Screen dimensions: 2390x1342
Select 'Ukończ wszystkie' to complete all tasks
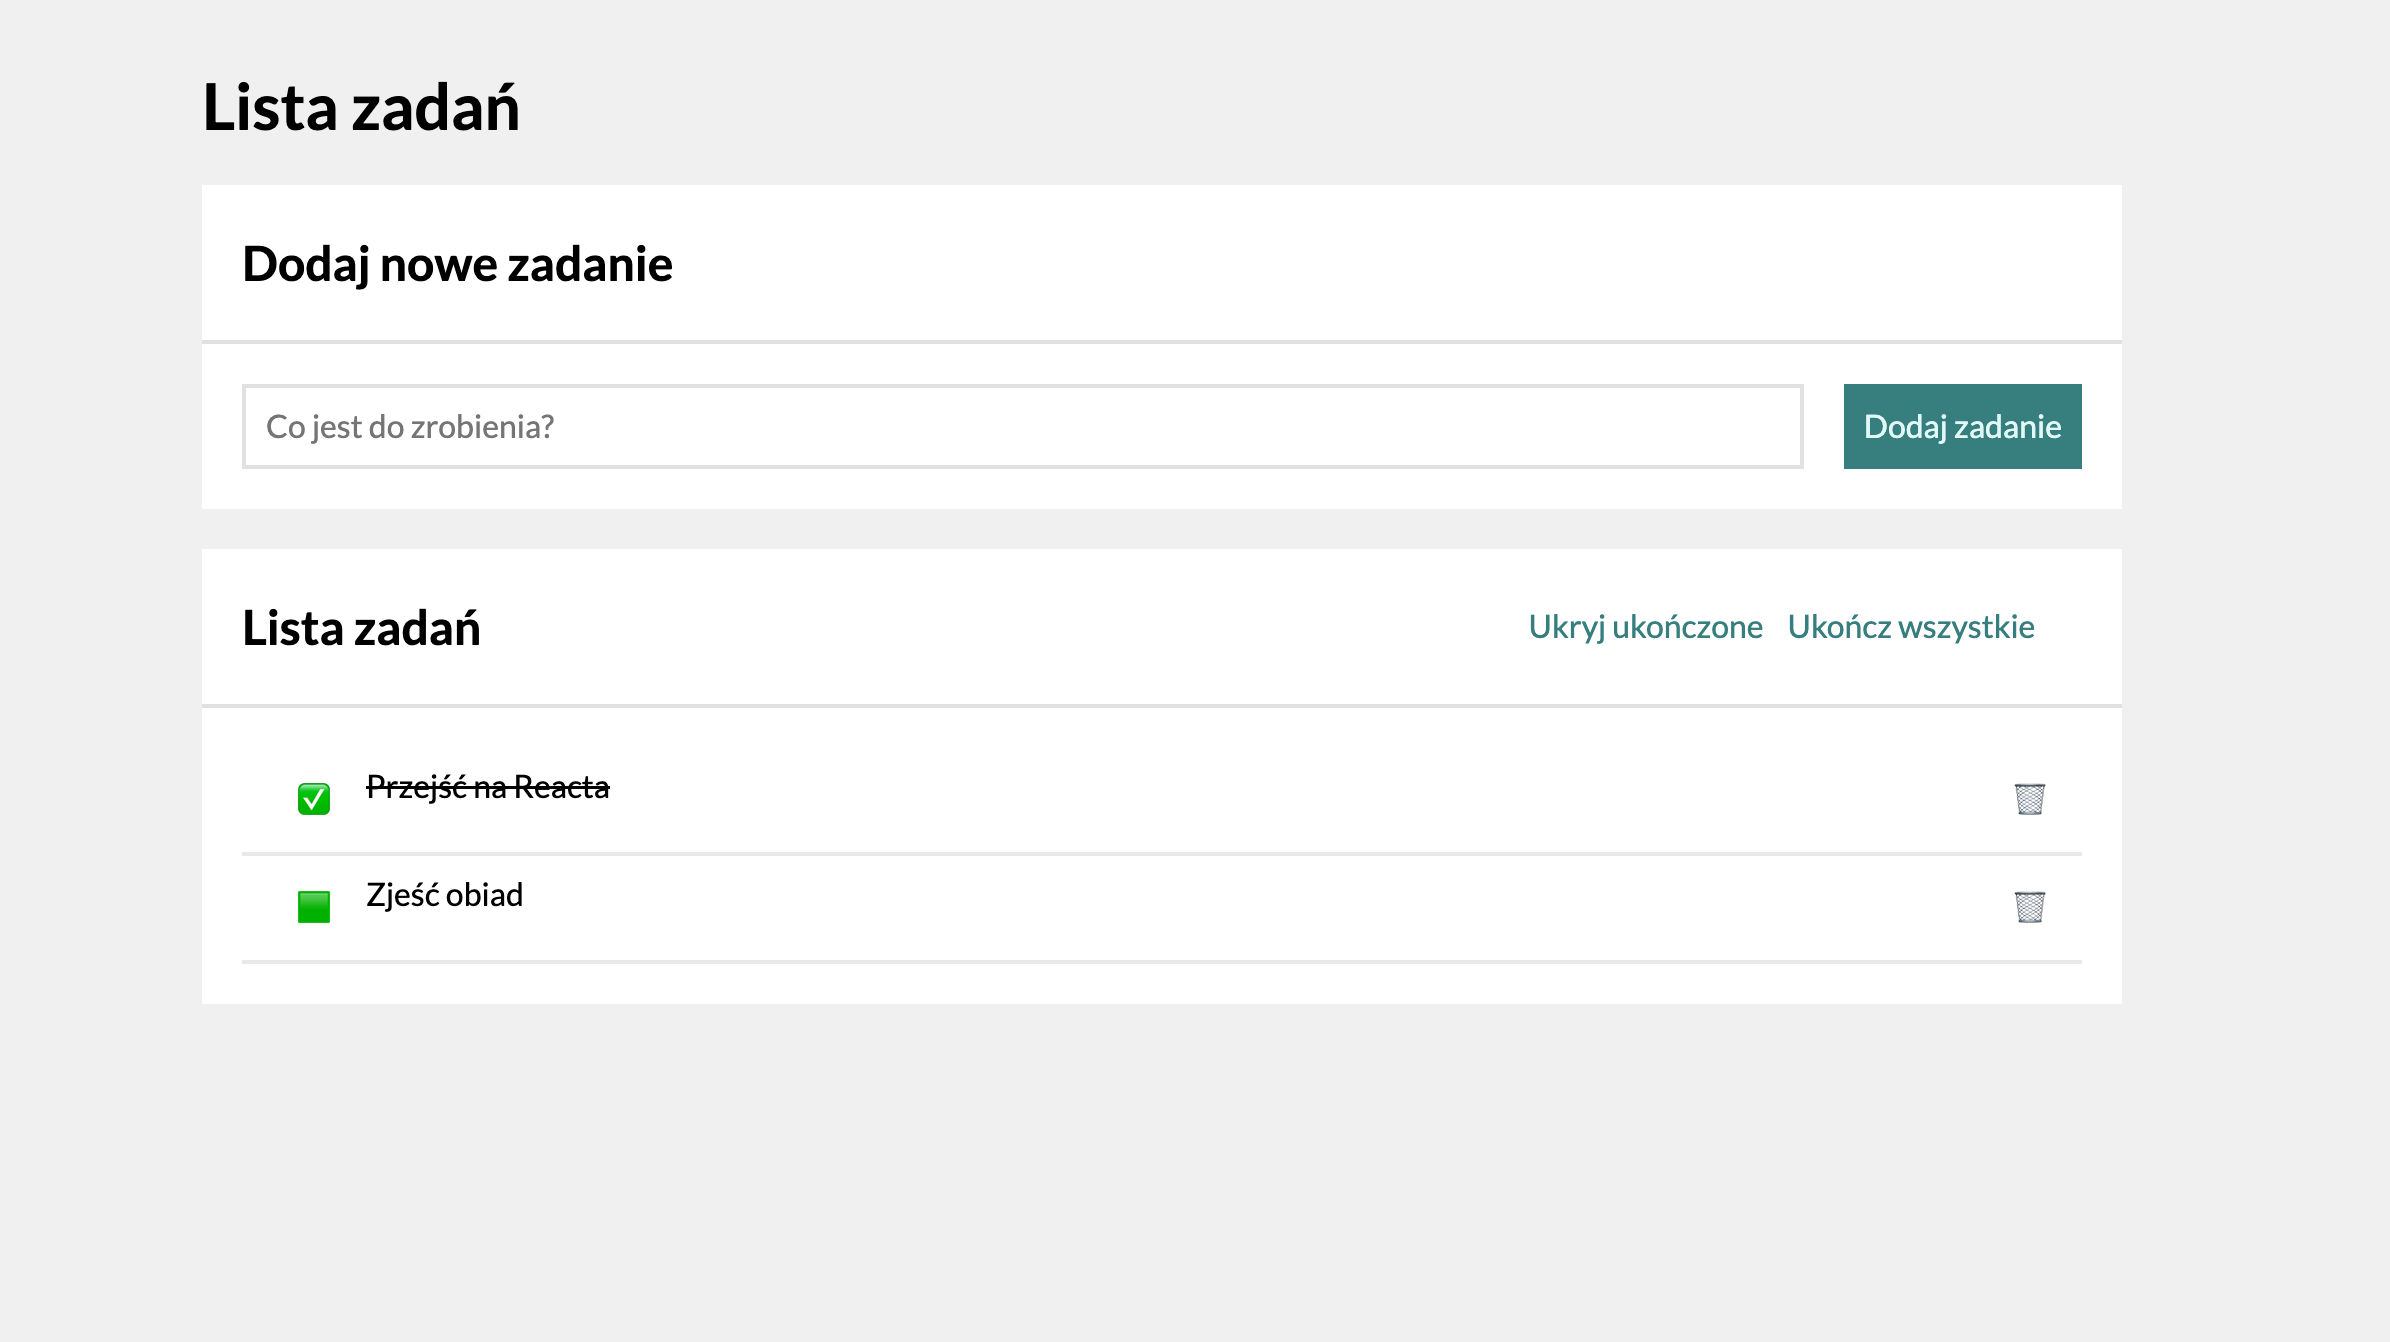coord(1910,627)
